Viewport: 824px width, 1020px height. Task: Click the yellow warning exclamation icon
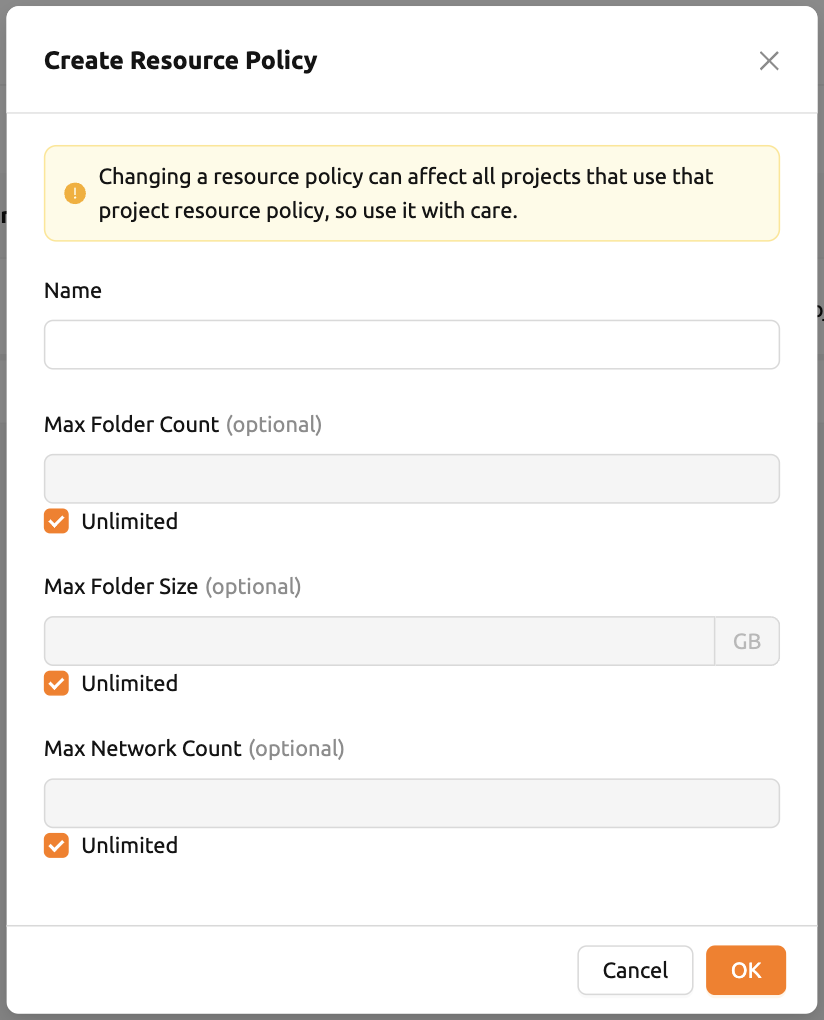pyautogui.click(x=75, y=193)
